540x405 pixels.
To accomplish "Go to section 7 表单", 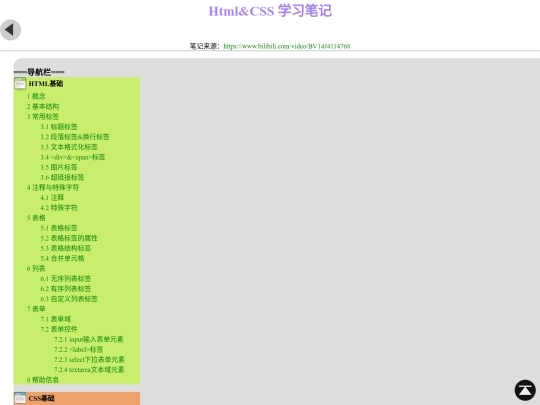I will 36,309.
